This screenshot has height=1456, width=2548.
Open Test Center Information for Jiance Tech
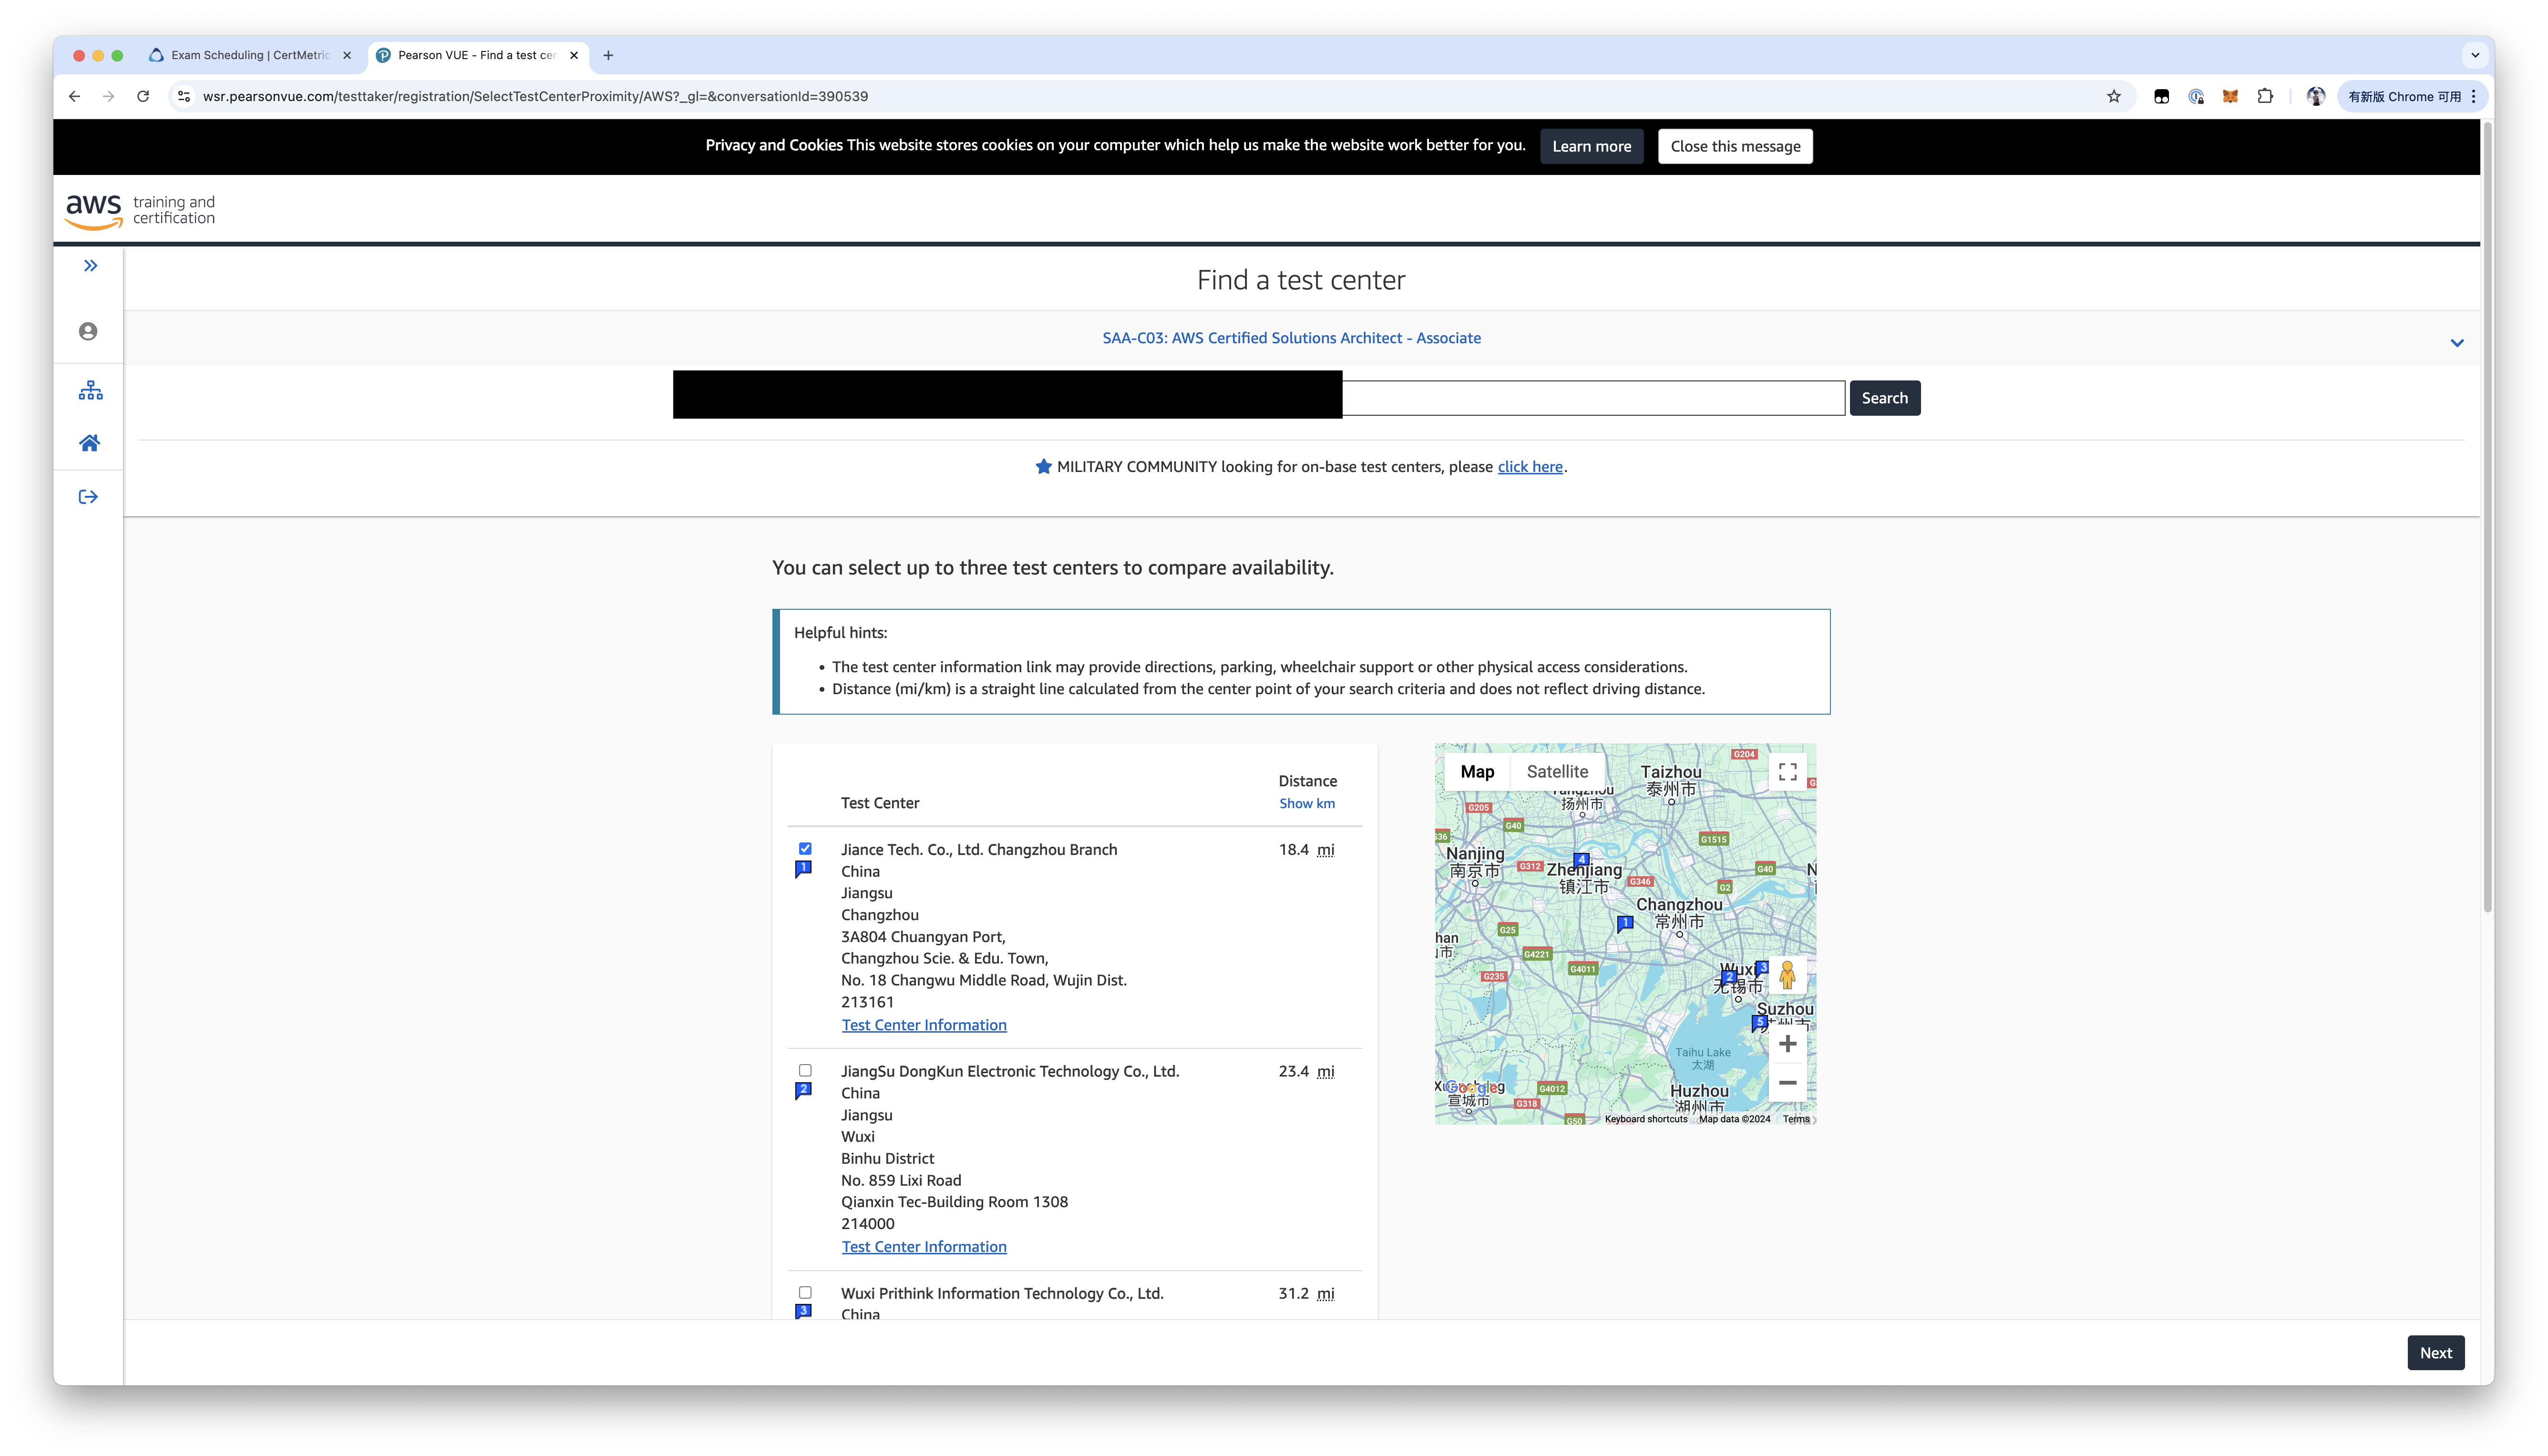923,1026
